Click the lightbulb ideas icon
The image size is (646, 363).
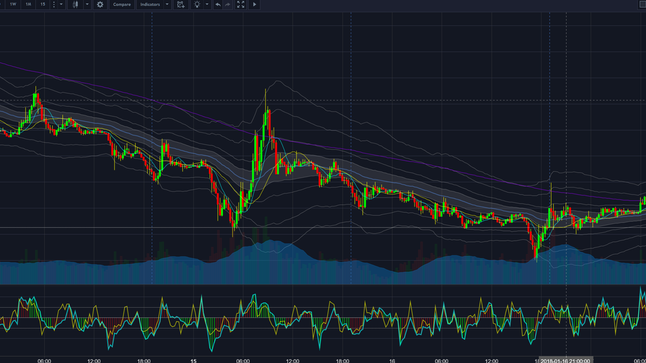point(197,4)
